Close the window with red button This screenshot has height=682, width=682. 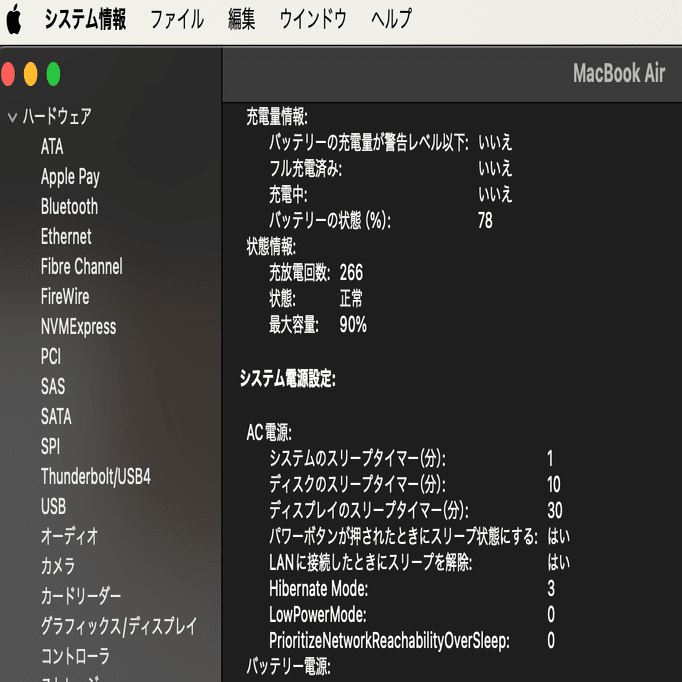pos(8,74)
